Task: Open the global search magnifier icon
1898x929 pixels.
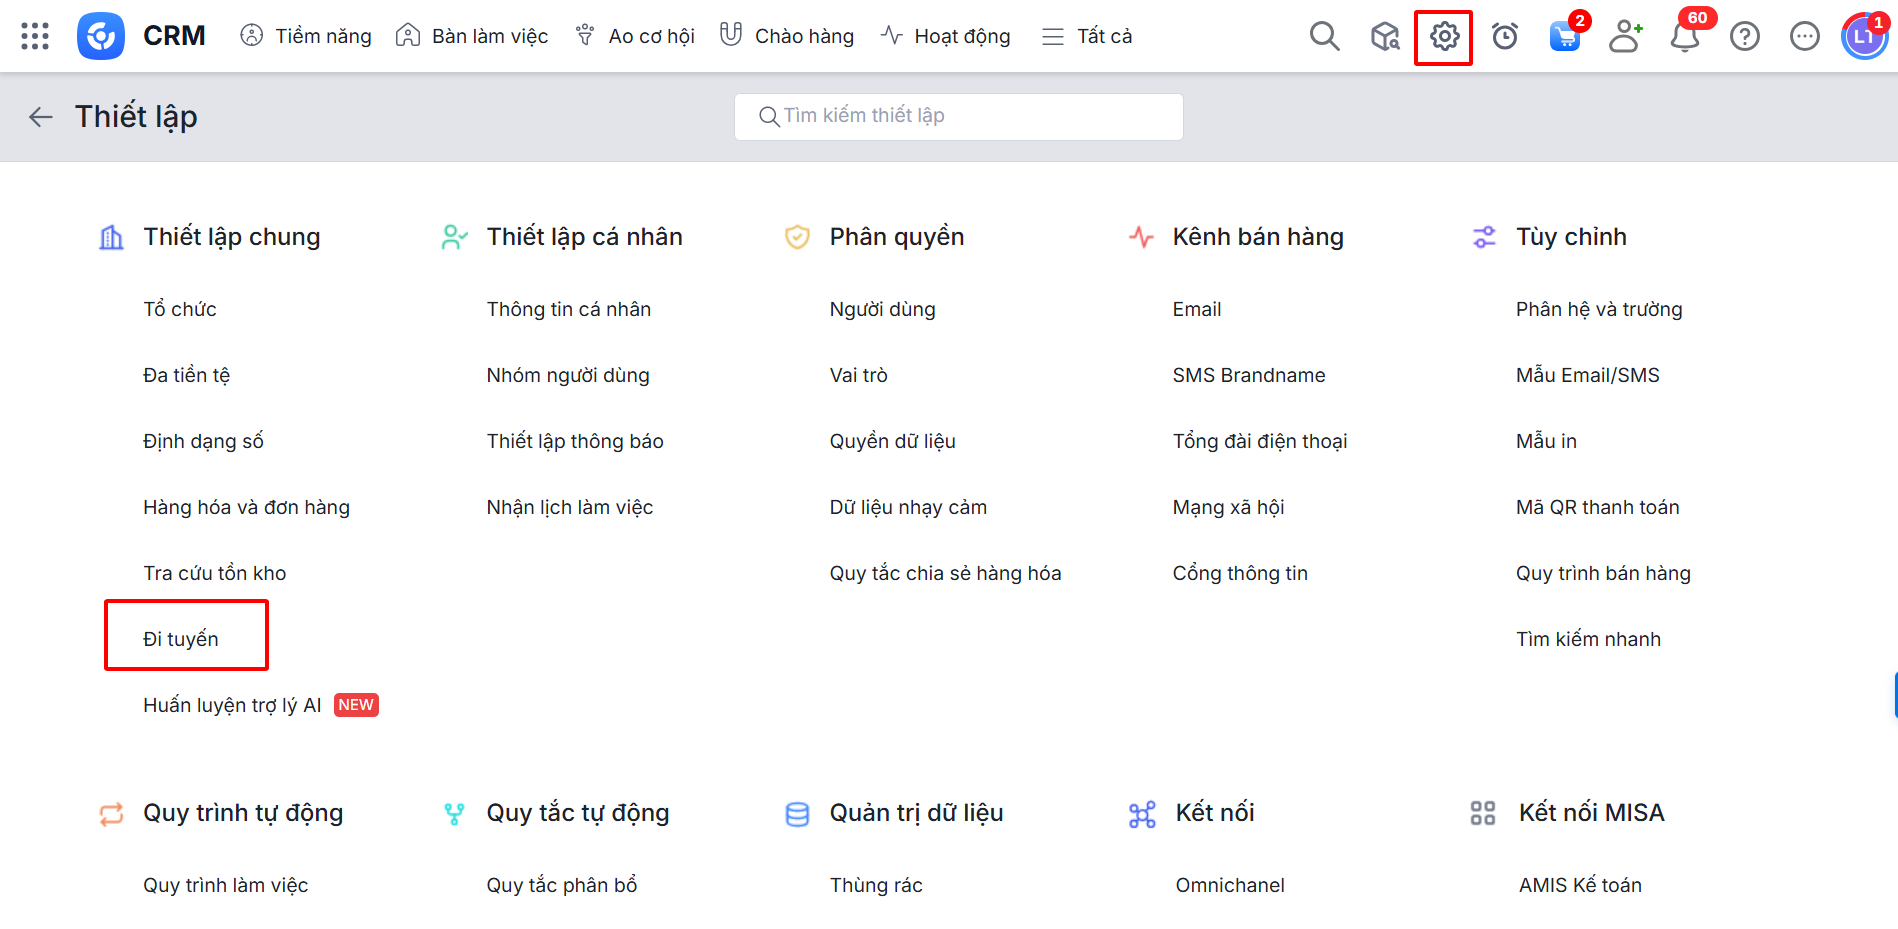Action: tap(1324, 36)
